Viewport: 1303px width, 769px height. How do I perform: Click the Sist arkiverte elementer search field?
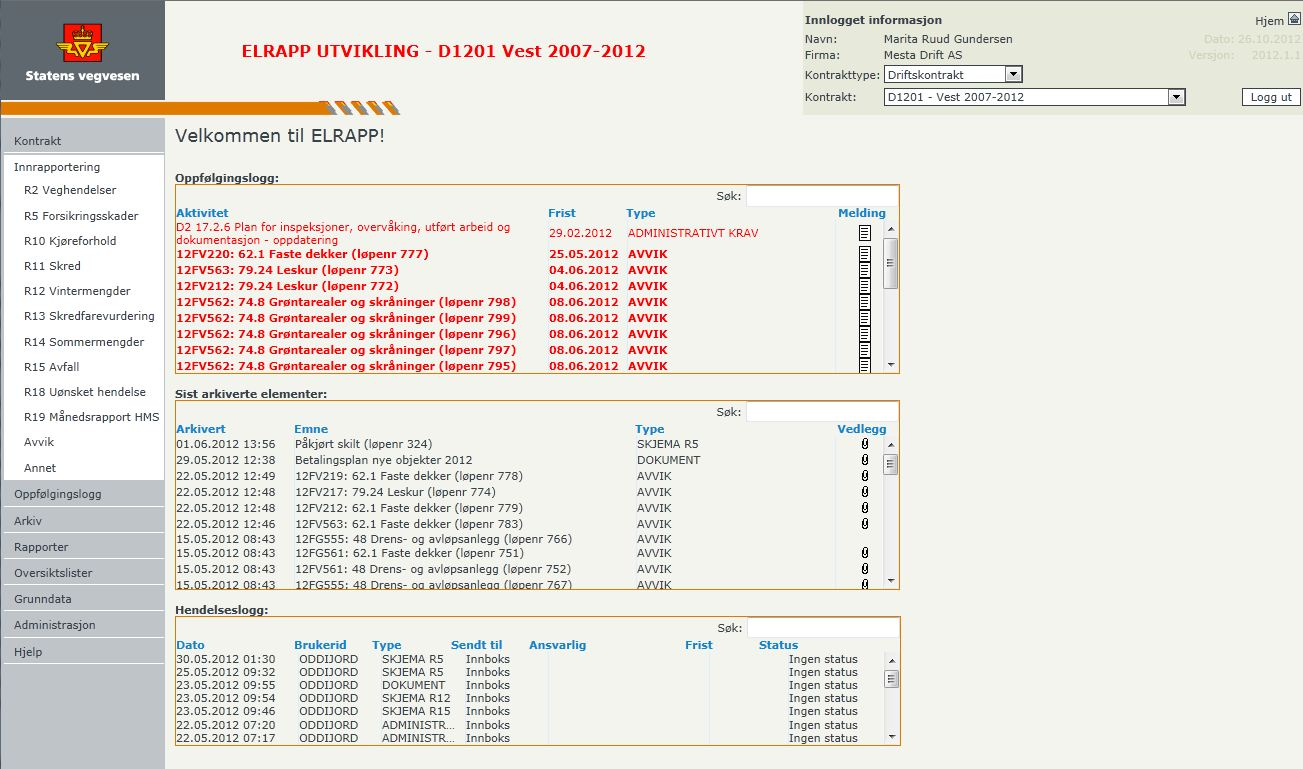[x=822, y=412]
